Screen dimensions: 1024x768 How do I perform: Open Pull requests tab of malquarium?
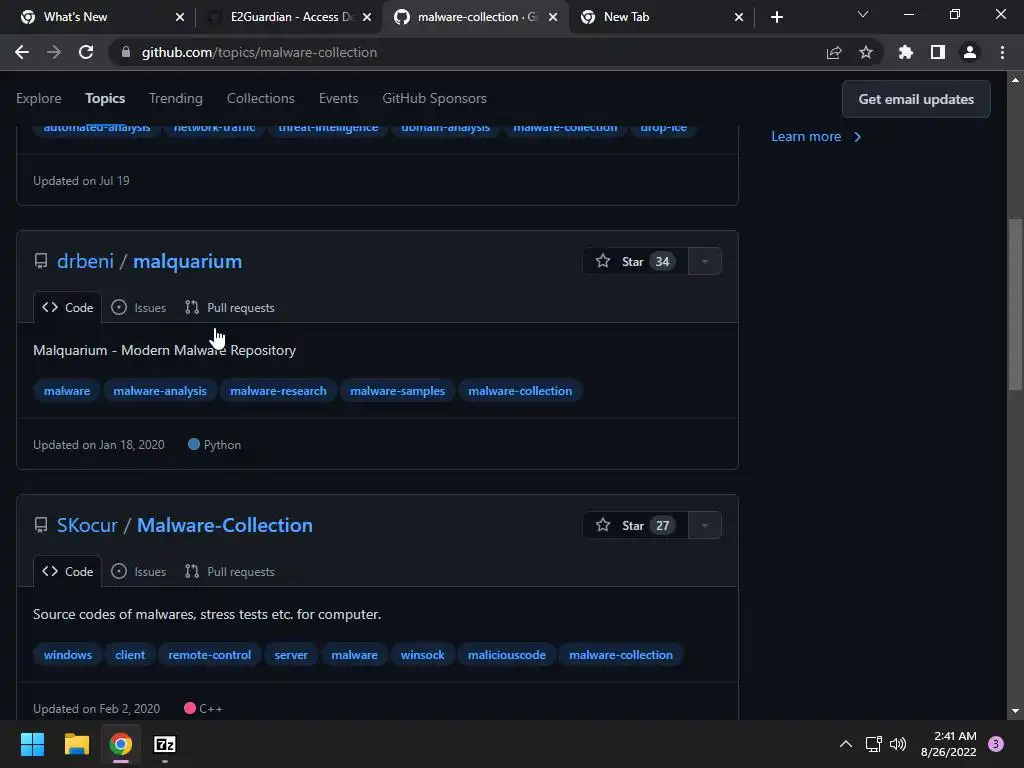(229, 308)
